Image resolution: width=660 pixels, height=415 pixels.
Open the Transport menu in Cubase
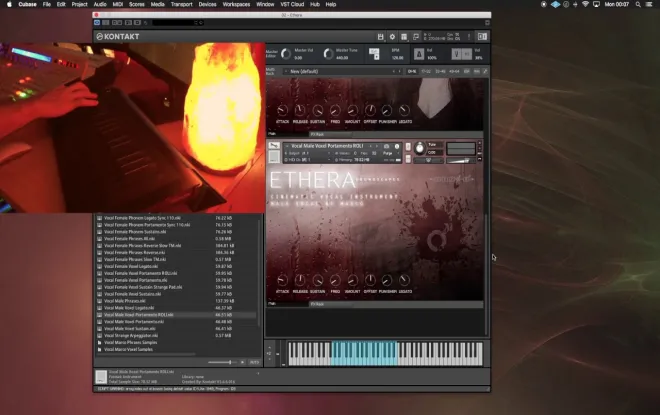pyautogui.click(x=181, y=4)
